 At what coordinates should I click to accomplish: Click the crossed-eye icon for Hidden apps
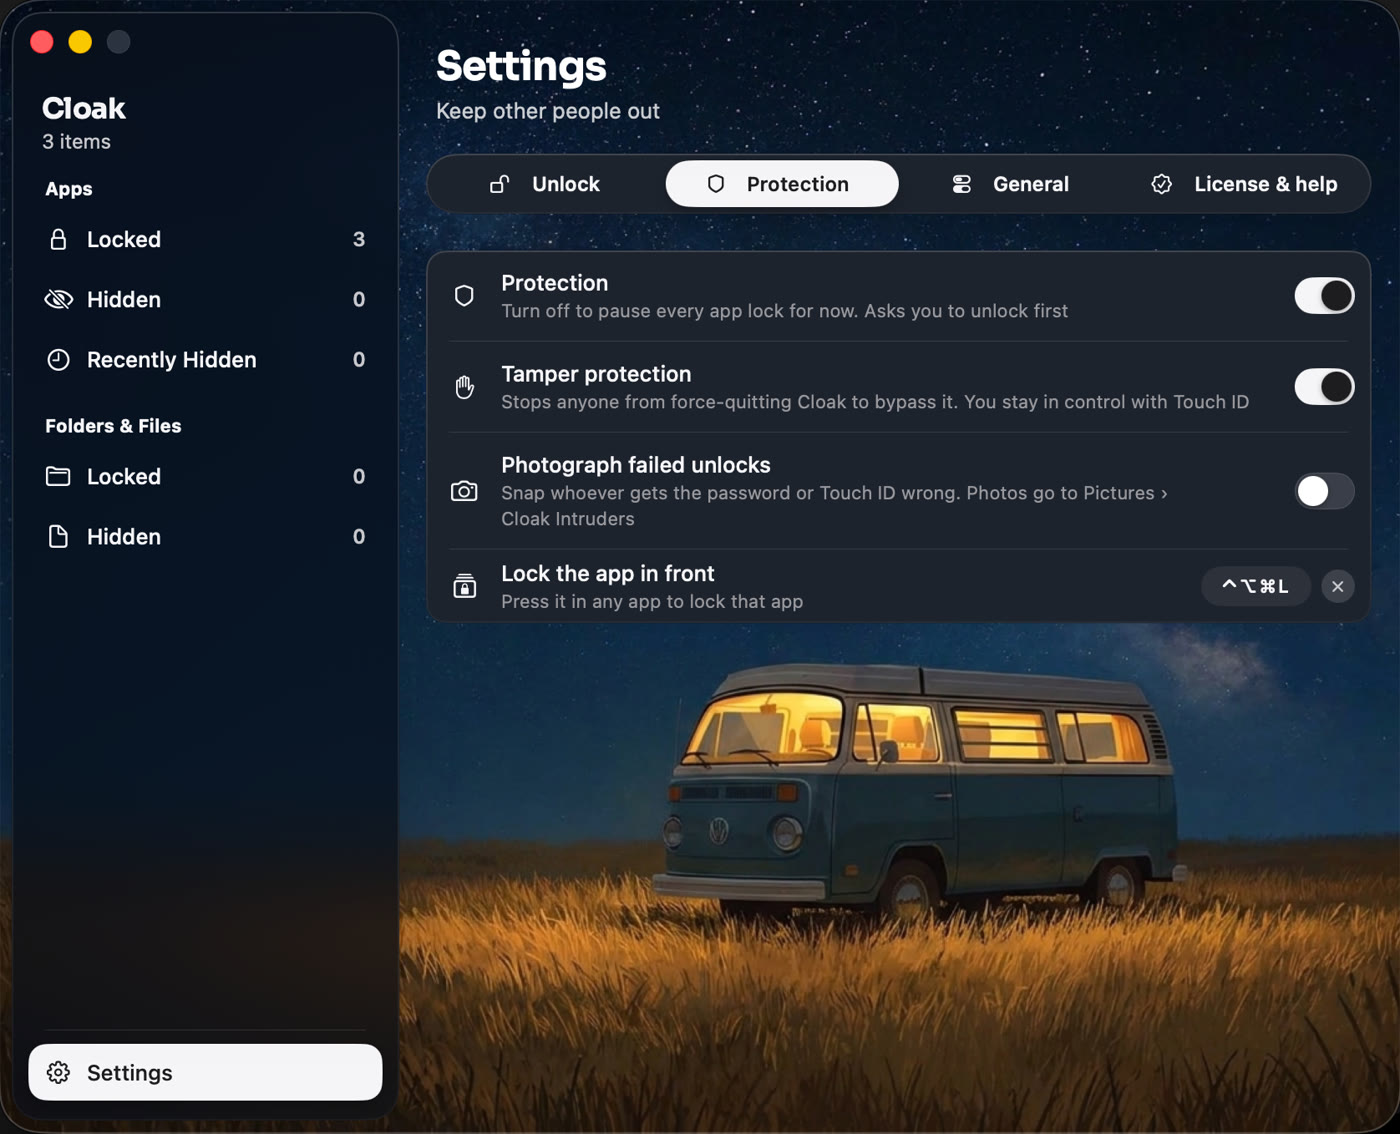pyautogui.click(x=59, y=300)
